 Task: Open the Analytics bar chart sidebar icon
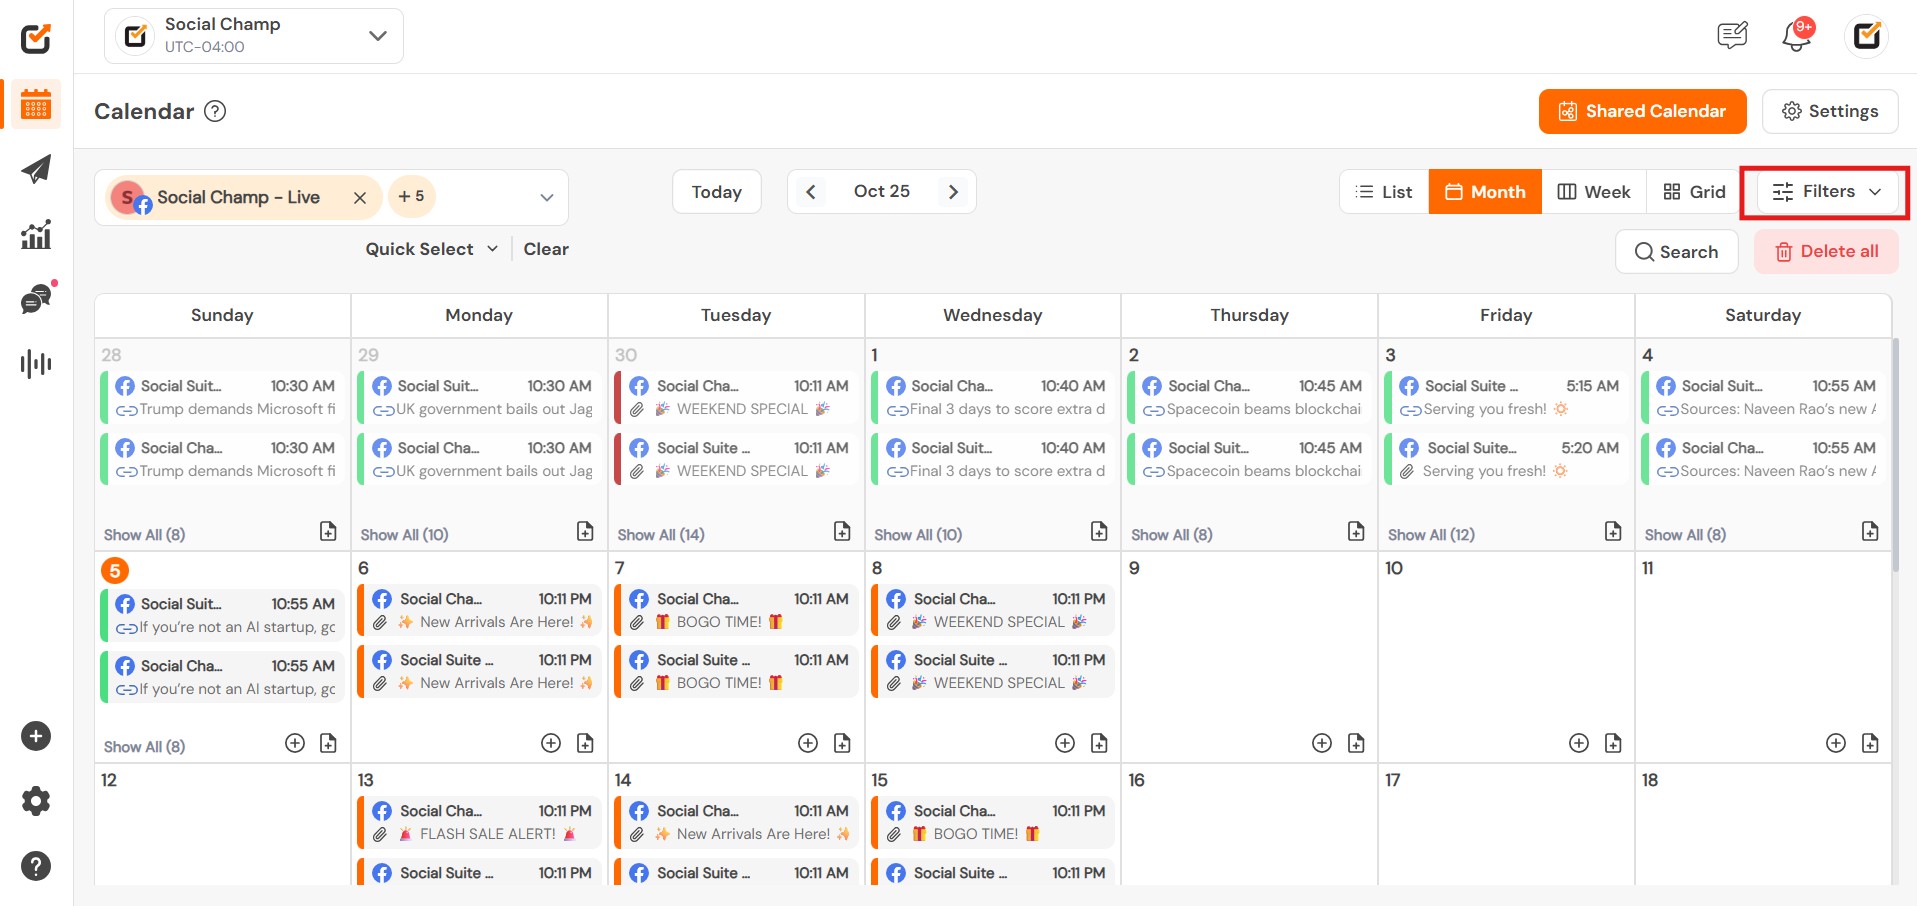36,235
